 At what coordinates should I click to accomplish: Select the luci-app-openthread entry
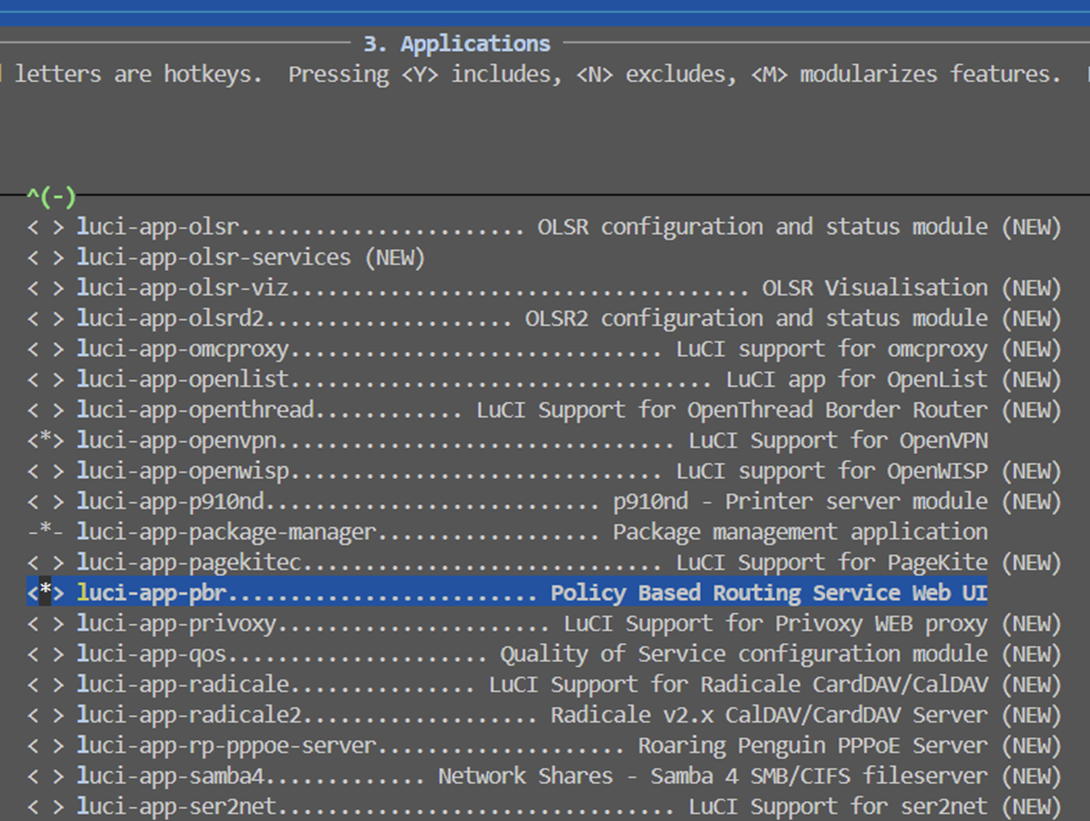pyautogui.click(x=544, y=410)
